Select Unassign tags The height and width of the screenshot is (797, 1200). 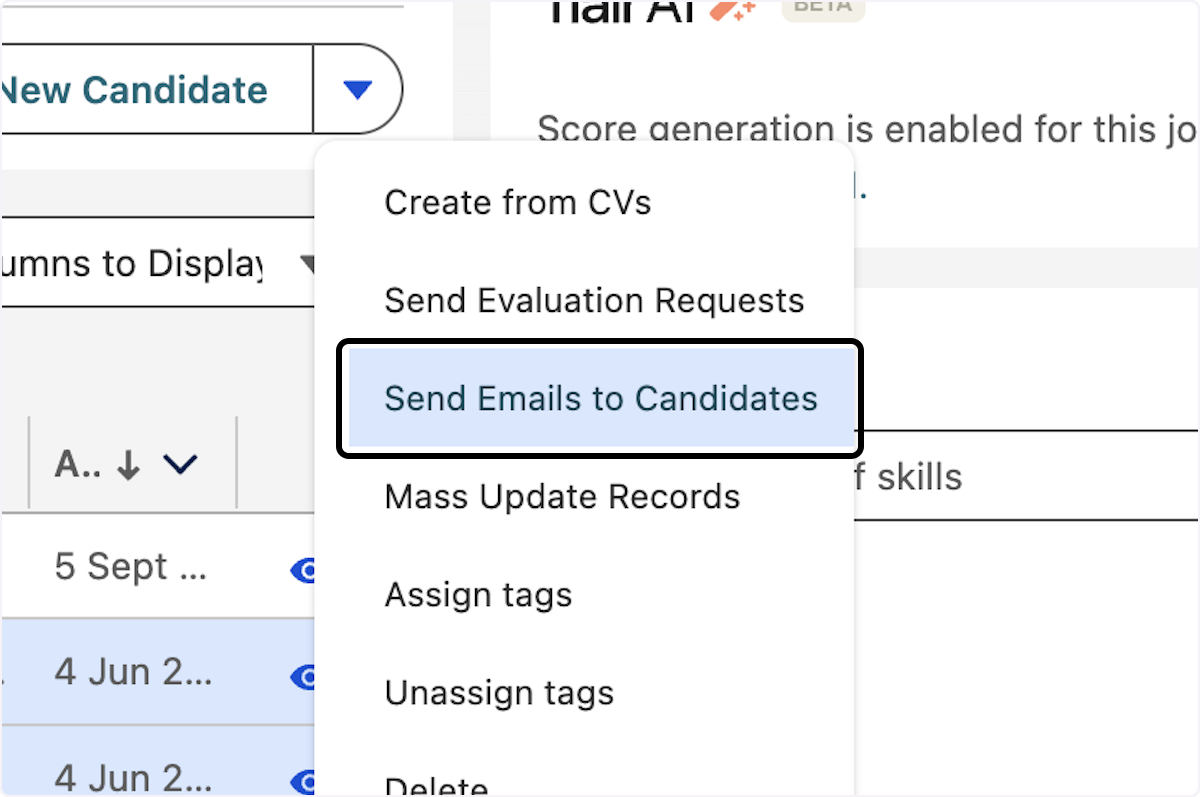[x=498, y=692]
